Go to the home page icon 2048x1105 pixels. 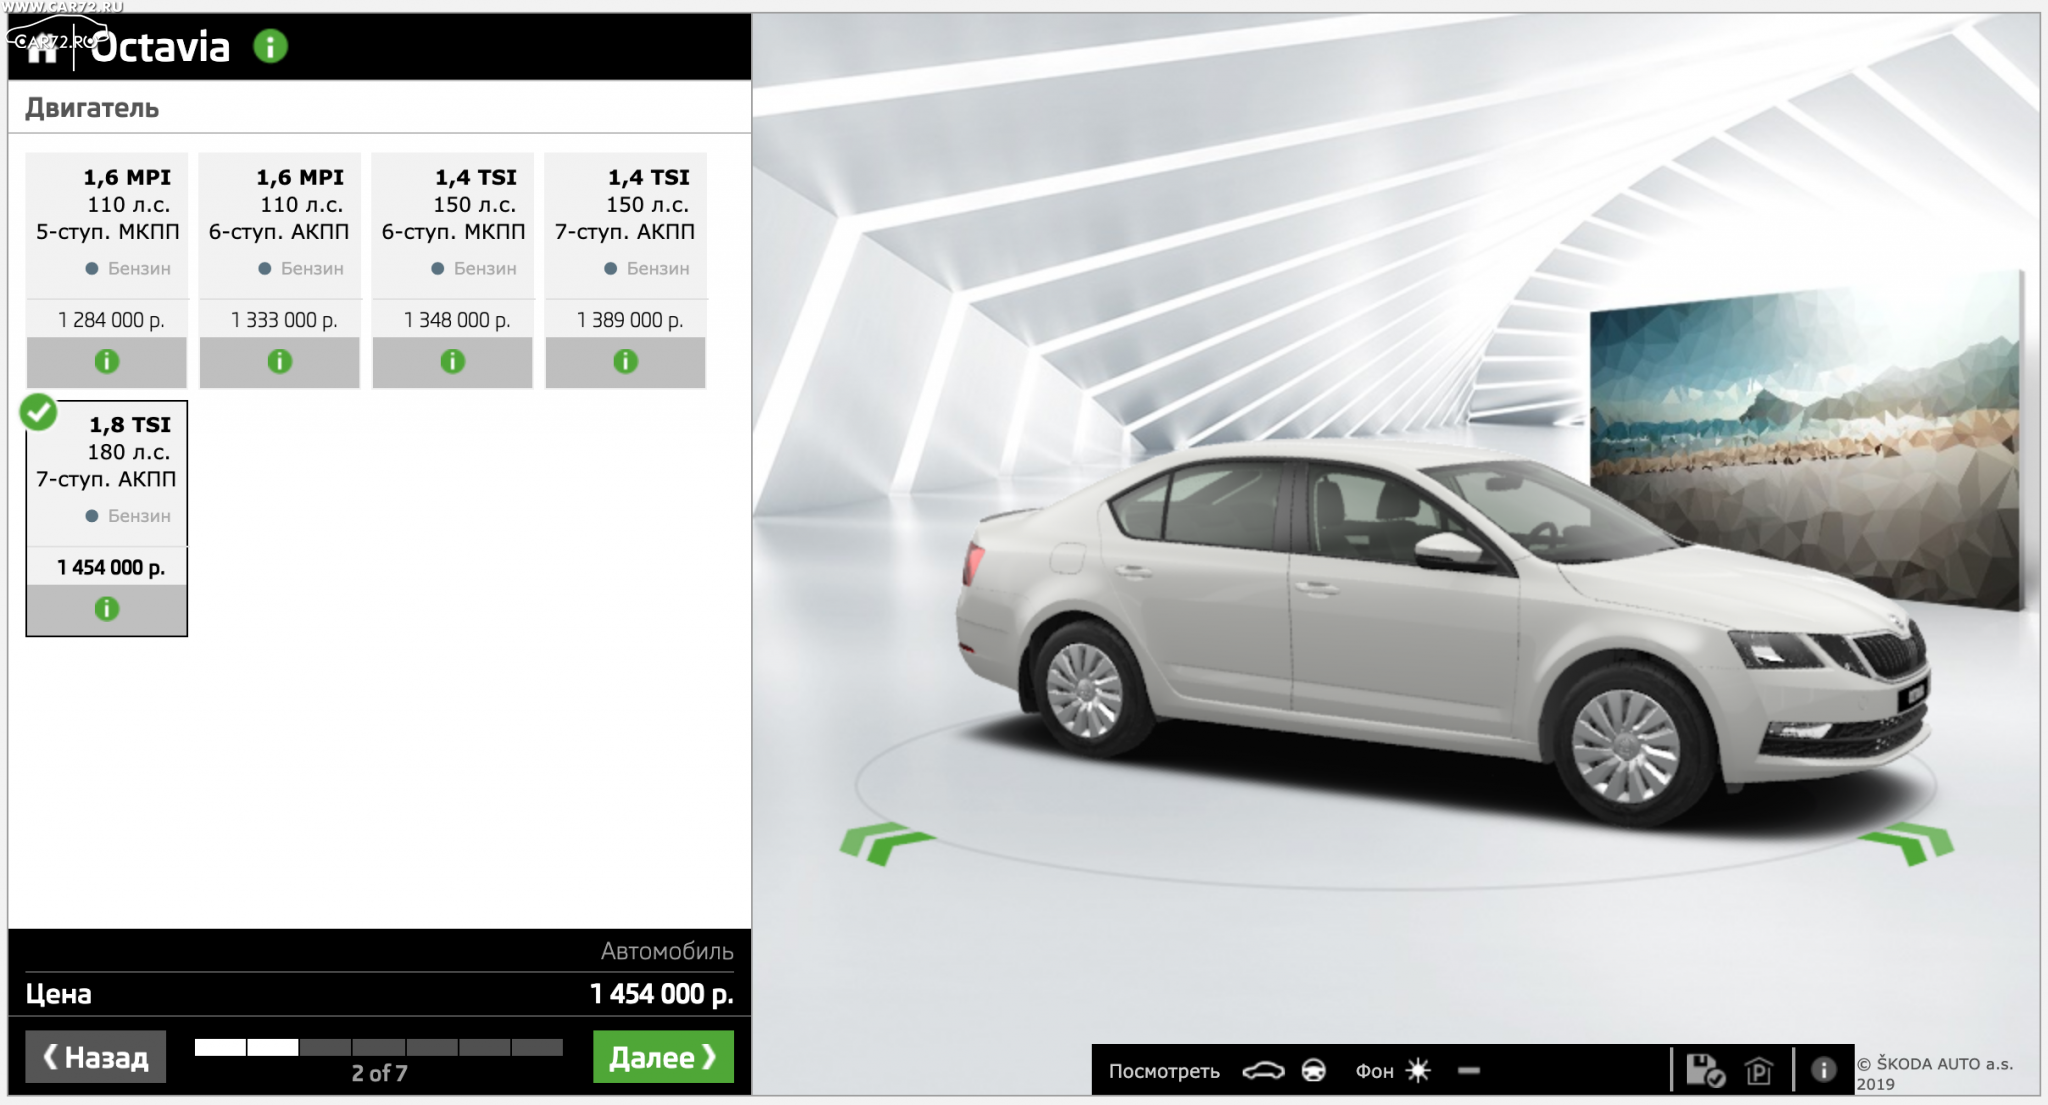[42, 48]
